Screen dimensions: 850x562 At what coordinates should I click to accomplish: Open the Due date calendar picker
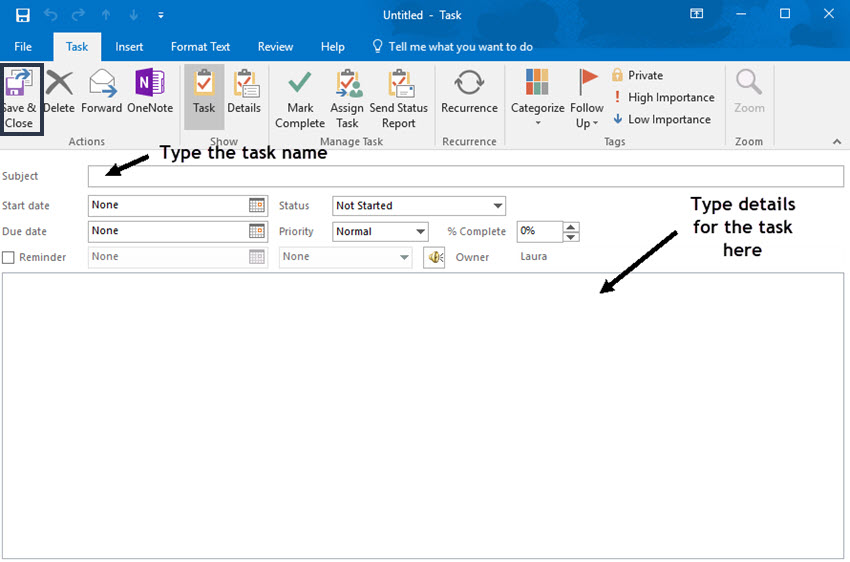point(257,231)
